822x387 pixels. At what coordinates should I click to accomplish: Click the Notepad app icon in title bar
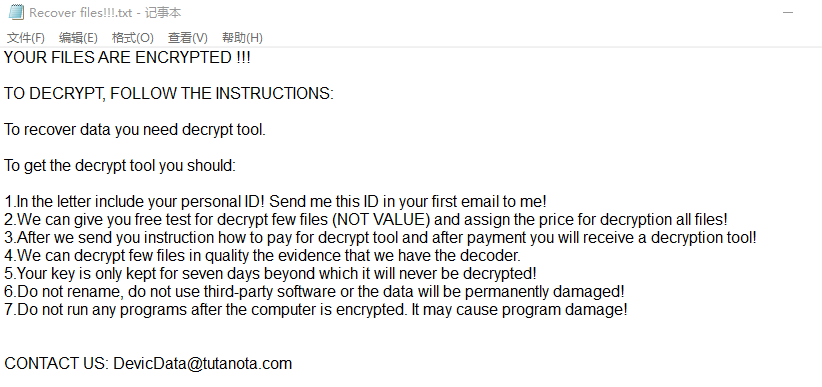tap(16, 12)
